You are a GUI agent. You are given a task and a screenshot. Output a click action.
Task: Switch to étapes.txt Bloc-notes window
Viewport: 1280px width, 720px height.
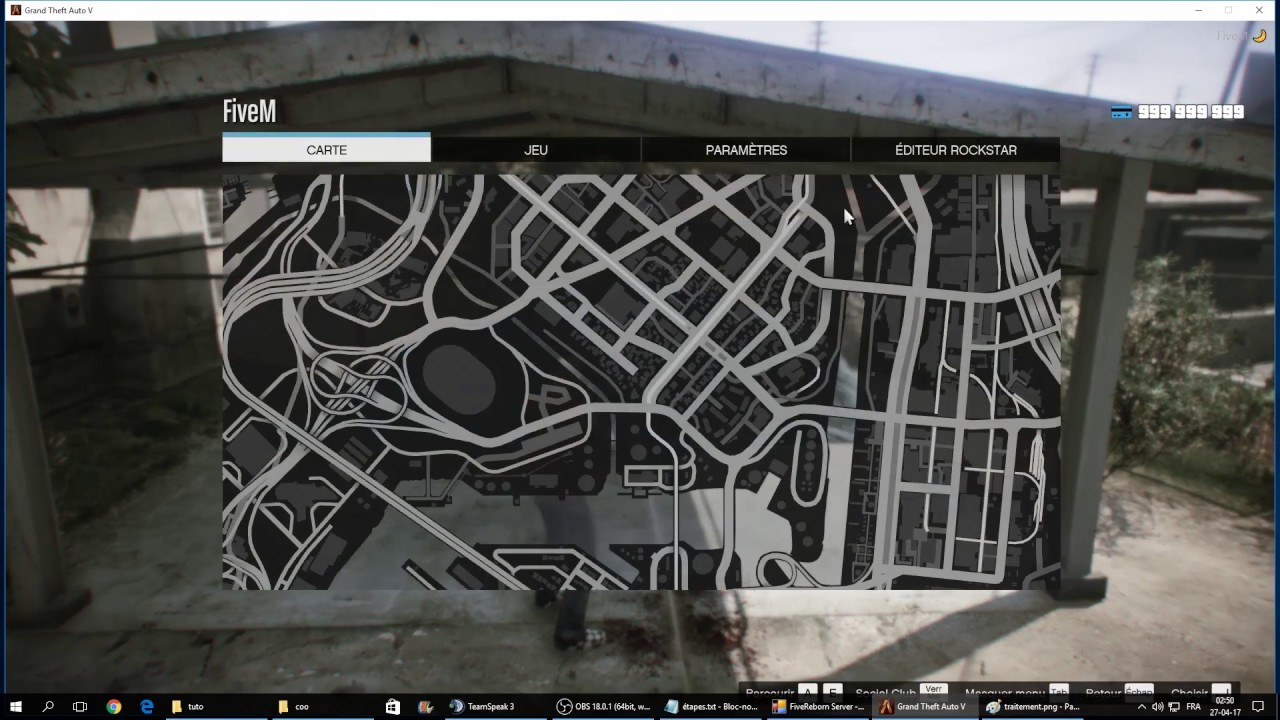[711, 706]
